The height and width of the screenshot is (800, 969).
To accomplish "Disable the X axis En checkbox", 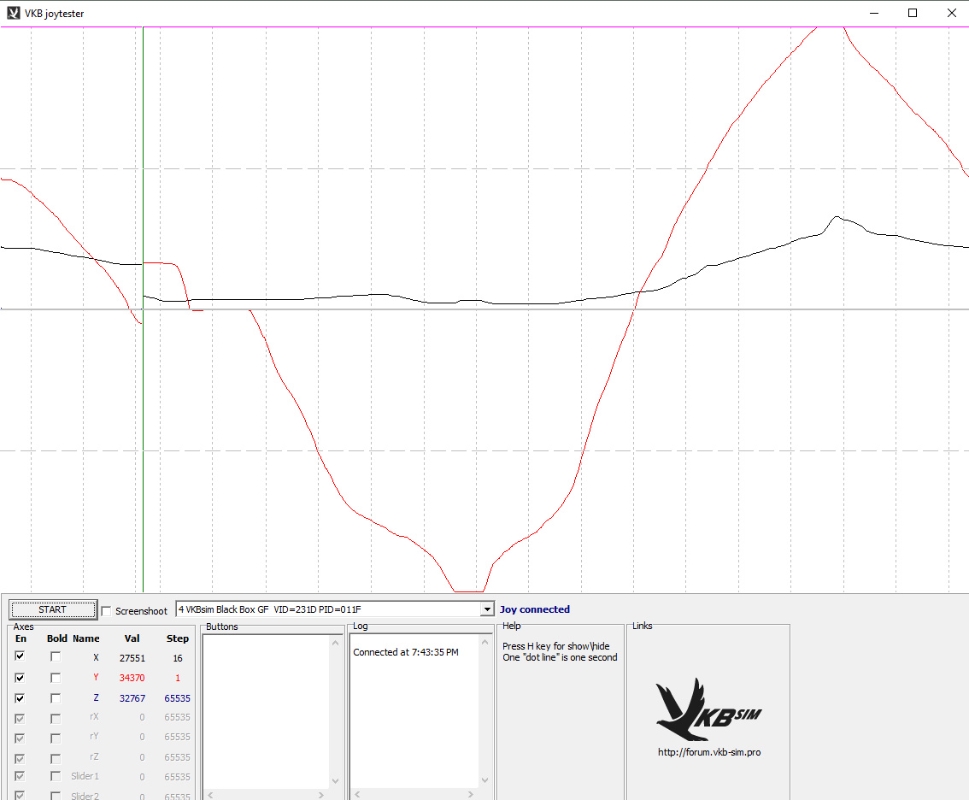I will pos(19,657).
